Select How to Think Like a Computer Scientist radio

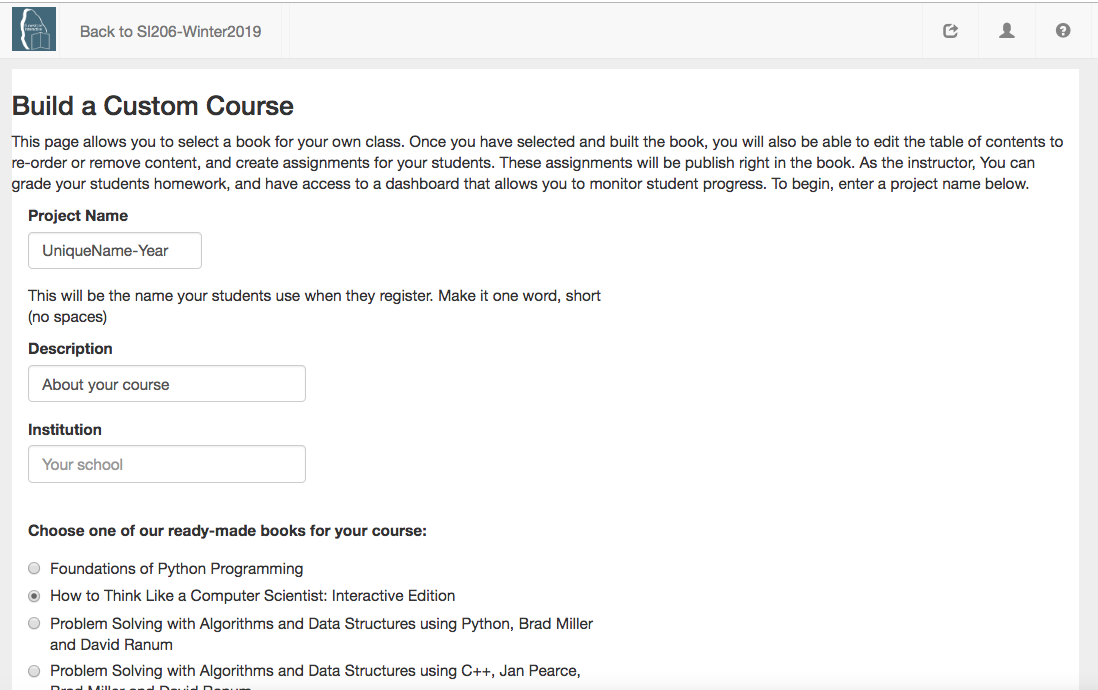pyautogui.click(x=34, y=596)
